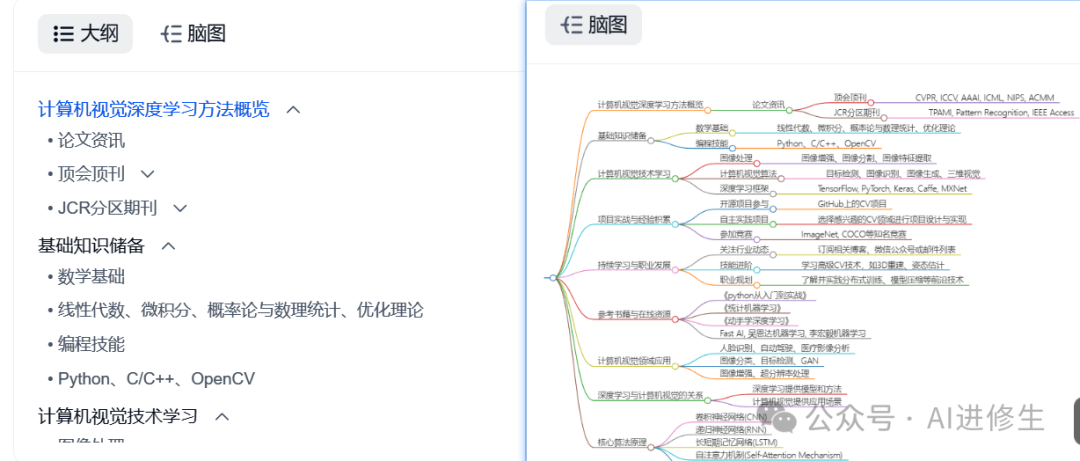Toggle collapse circle after 参考书籍与在线资源 node
Image resolution: width=1080 pixels, height=461 pixels.
(x=675, y=319)
